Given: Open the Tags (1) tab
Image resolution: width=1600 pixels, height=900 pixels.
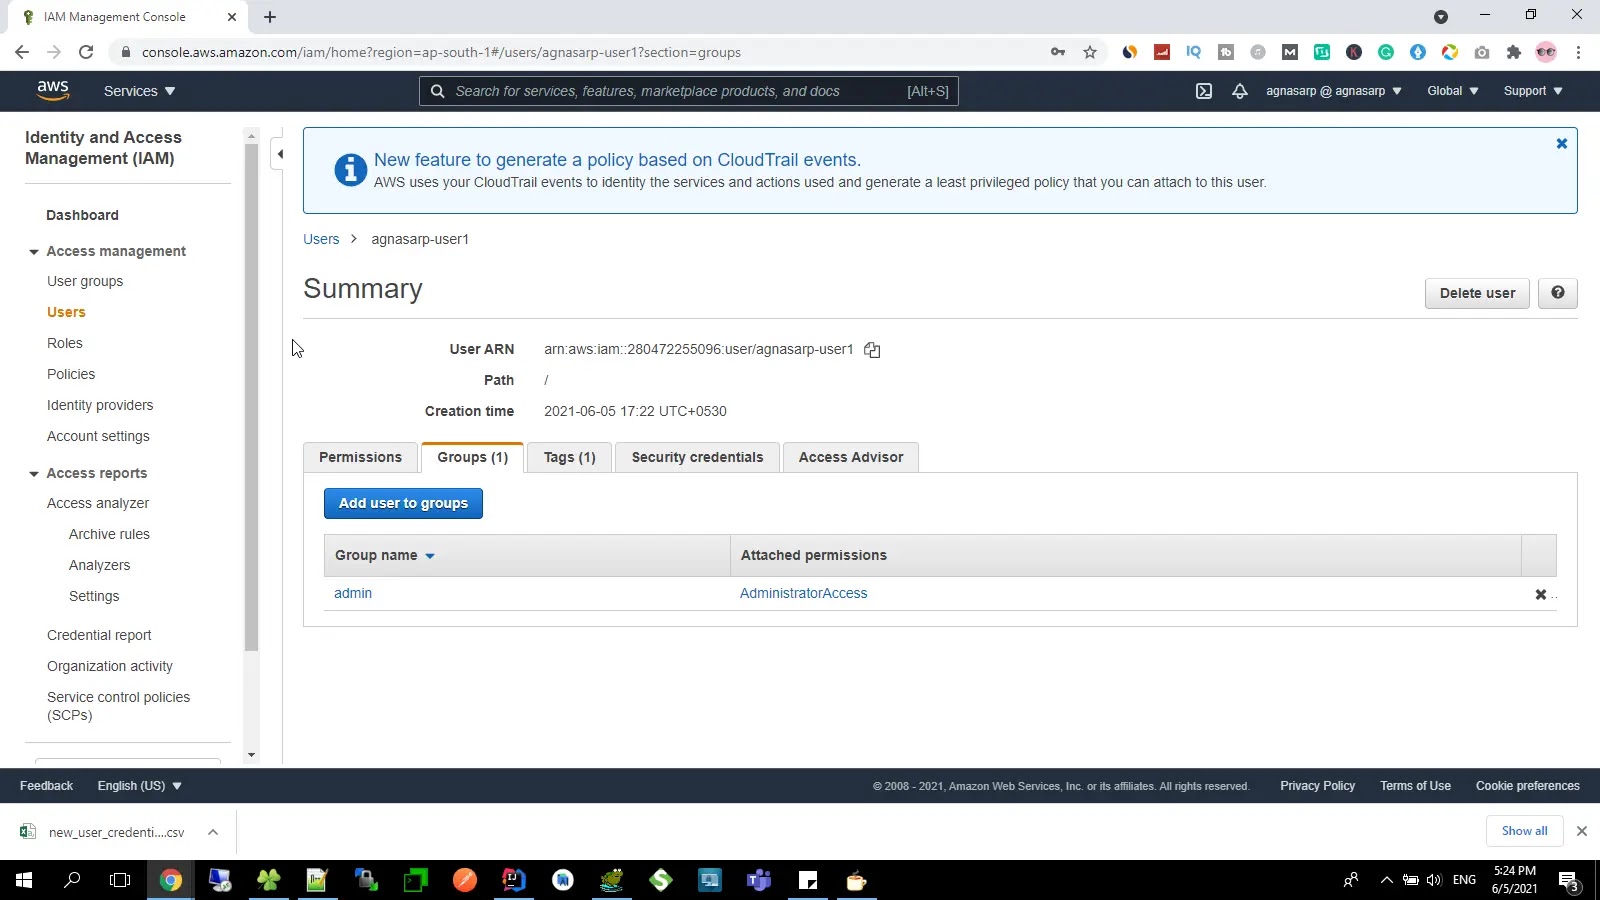Looking at the screenshot, I should pos(570,457).
